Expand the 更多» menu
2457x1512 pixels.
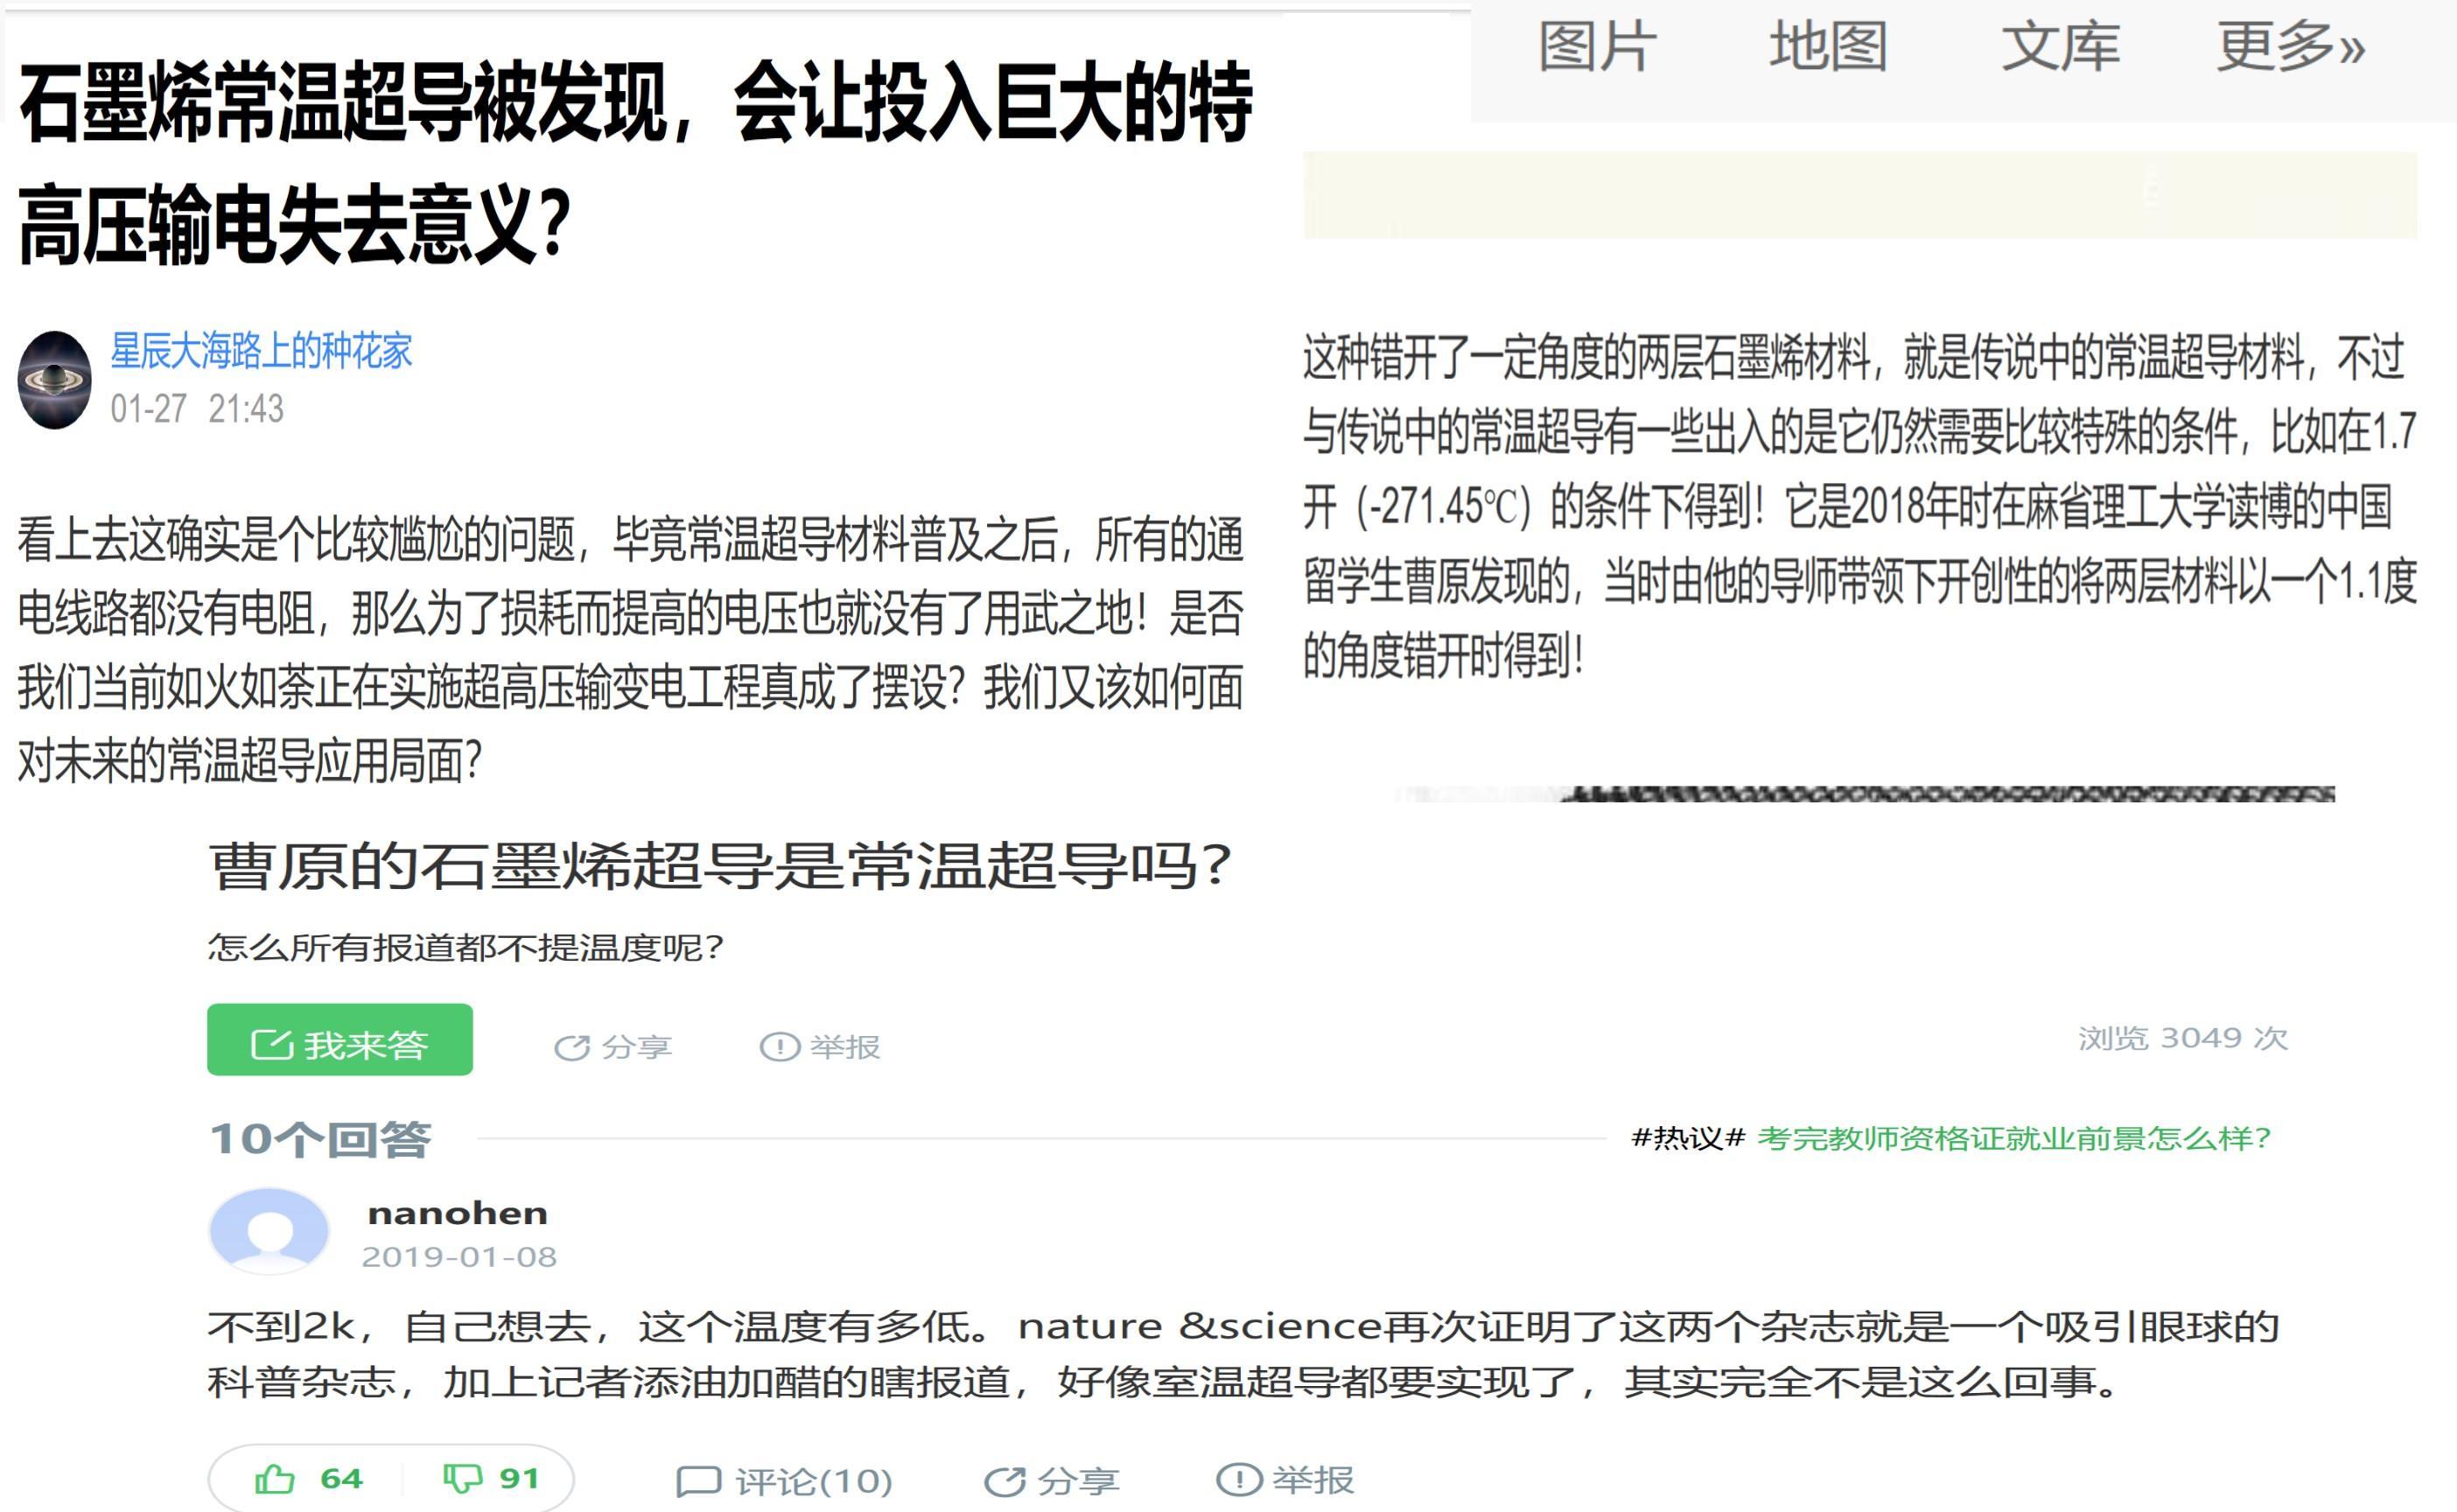[2290, 47]
